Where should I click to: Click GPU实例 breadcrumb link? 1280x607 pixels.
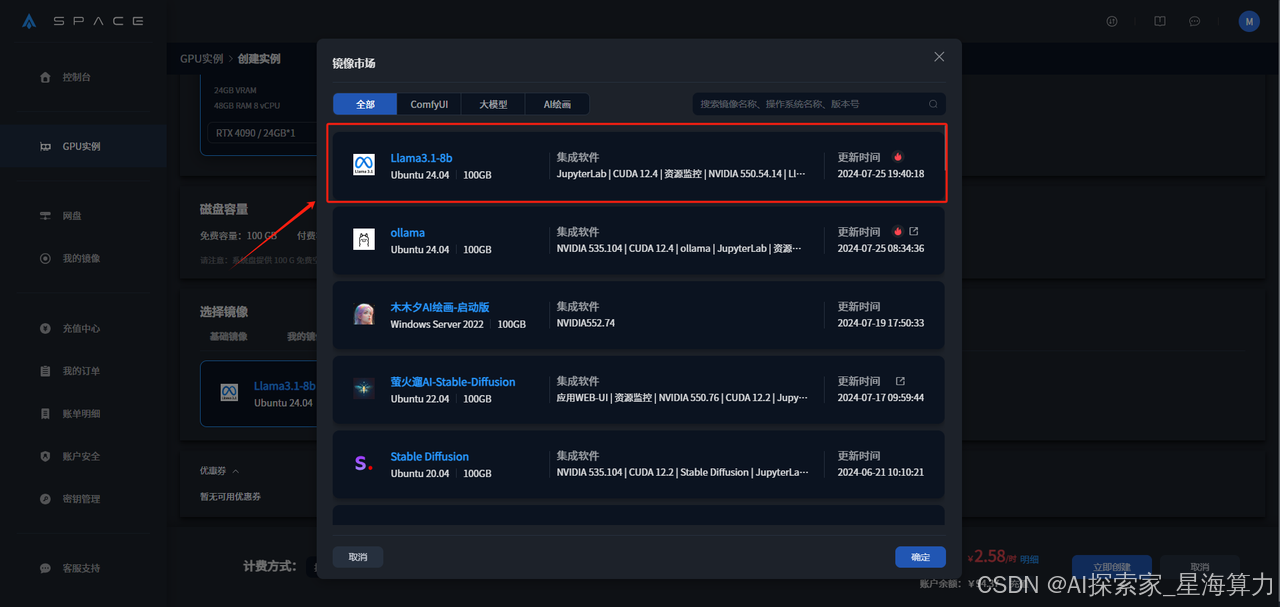coord(201,59)
